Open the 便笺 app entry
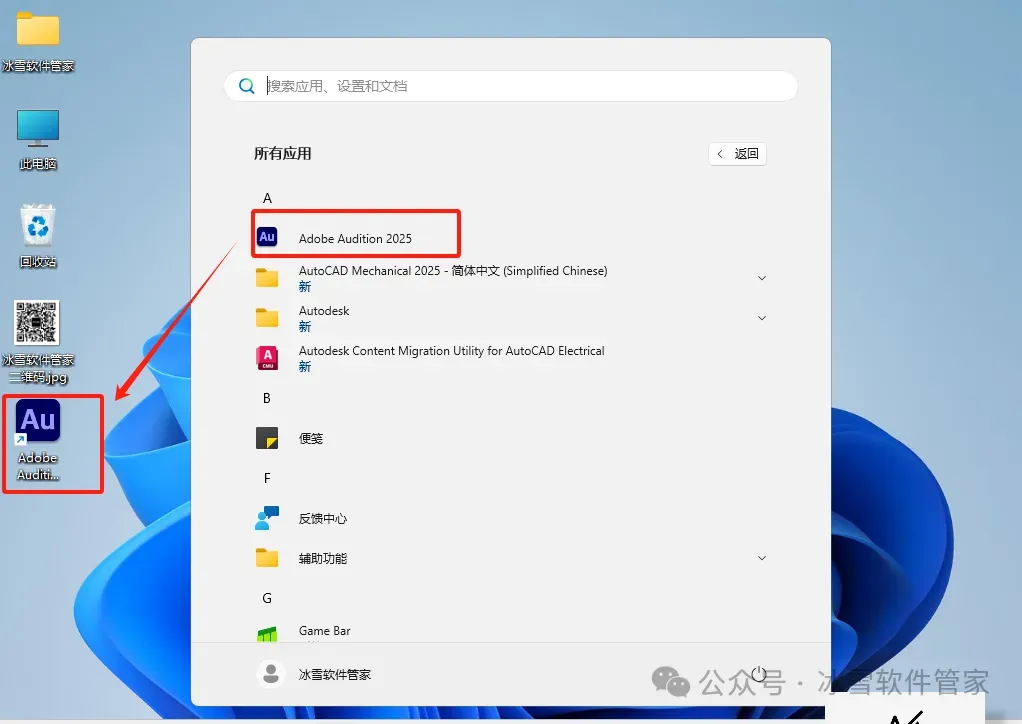Image resolution: width=1022 pixels, height=724 pixels. click(311, 438)
